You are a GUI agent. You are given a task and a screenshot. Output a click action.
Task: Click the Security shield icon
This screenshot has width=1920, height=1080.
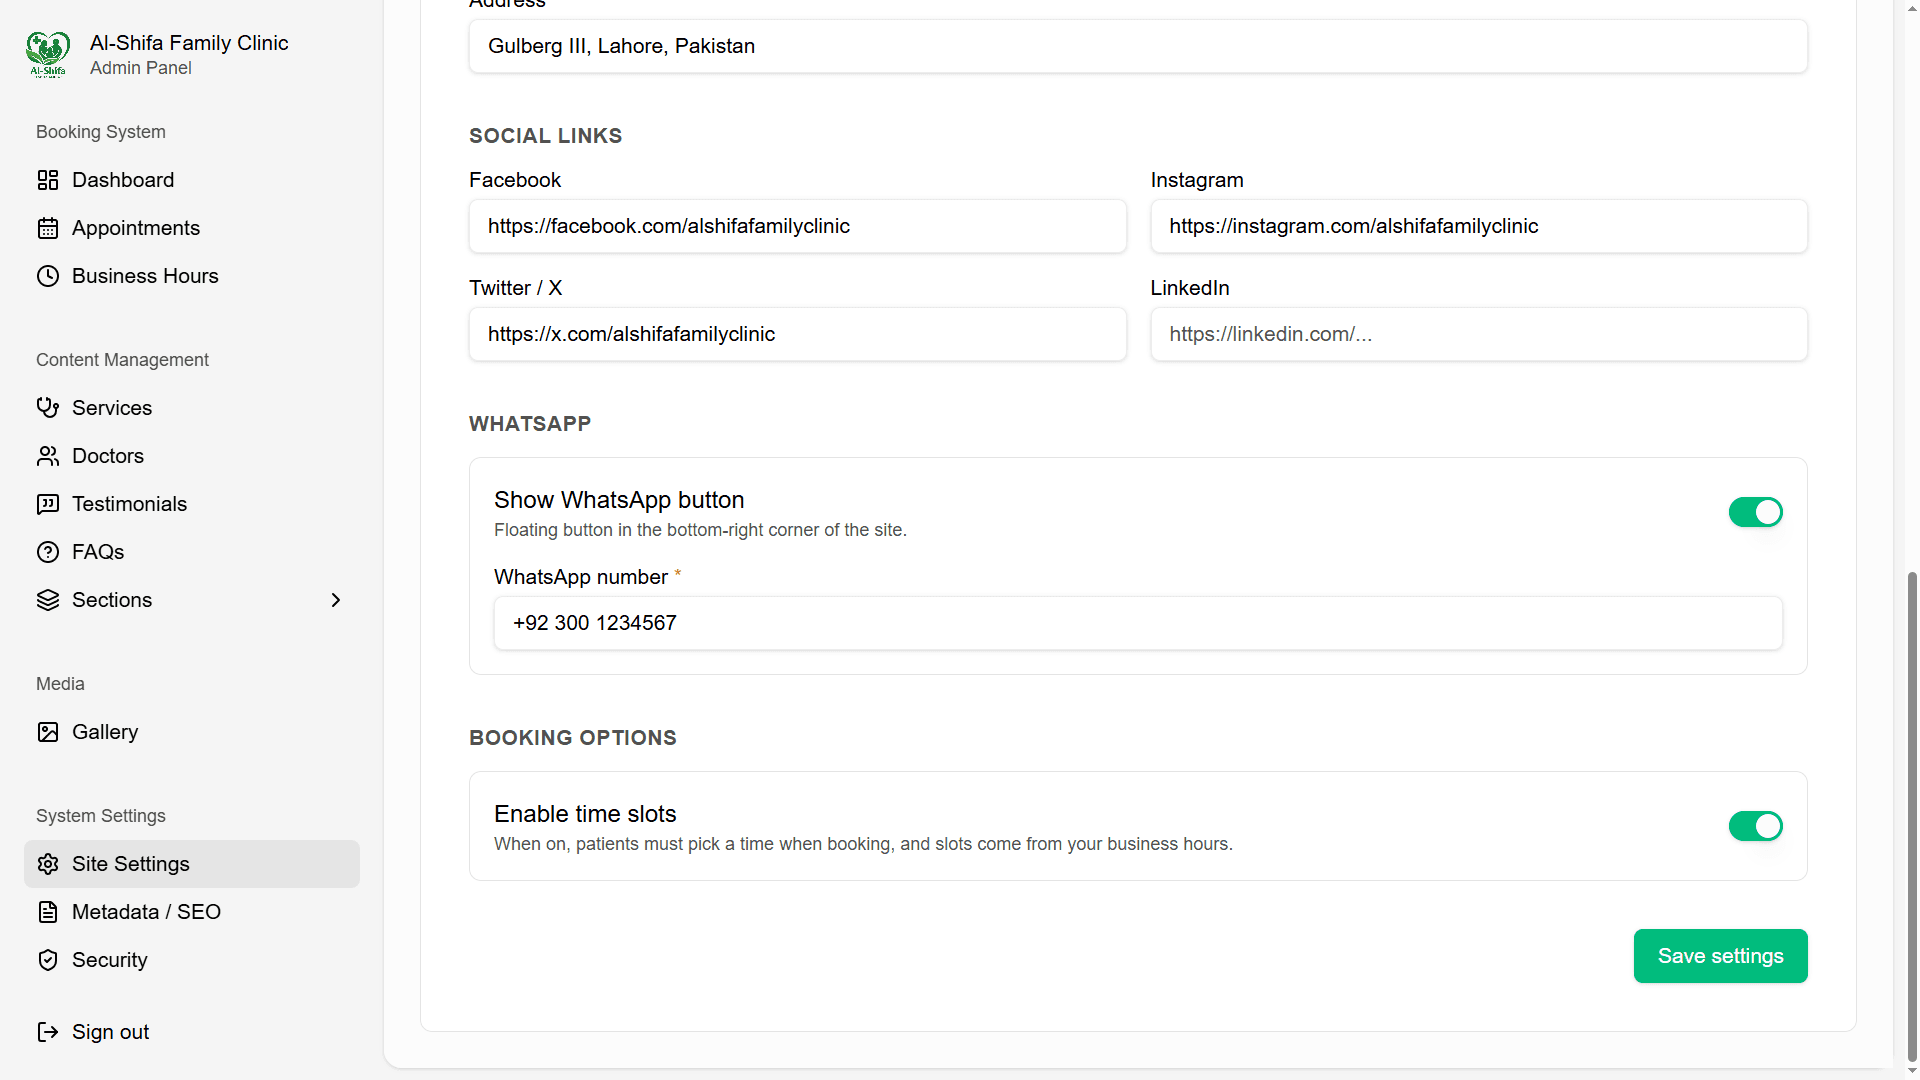pos(48,960)
